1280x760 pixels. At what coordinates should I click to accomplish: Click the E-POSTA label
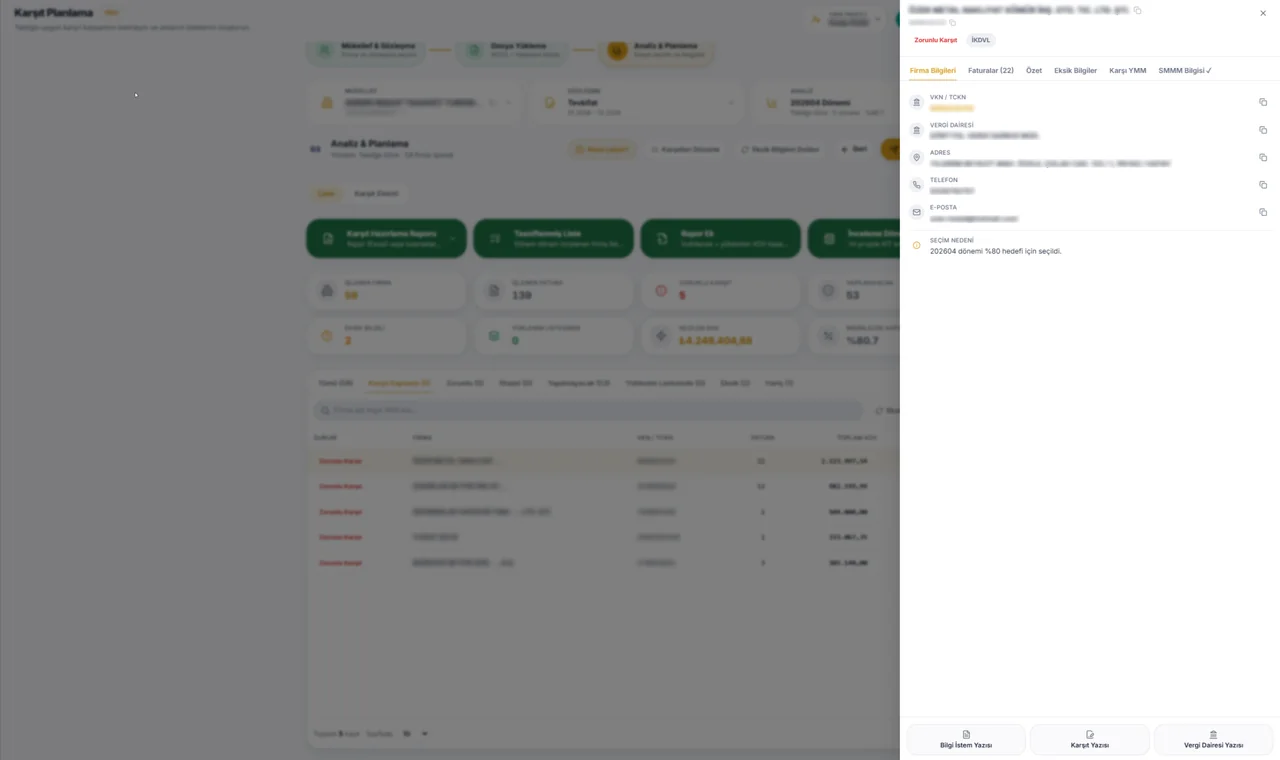click(943, 207)
